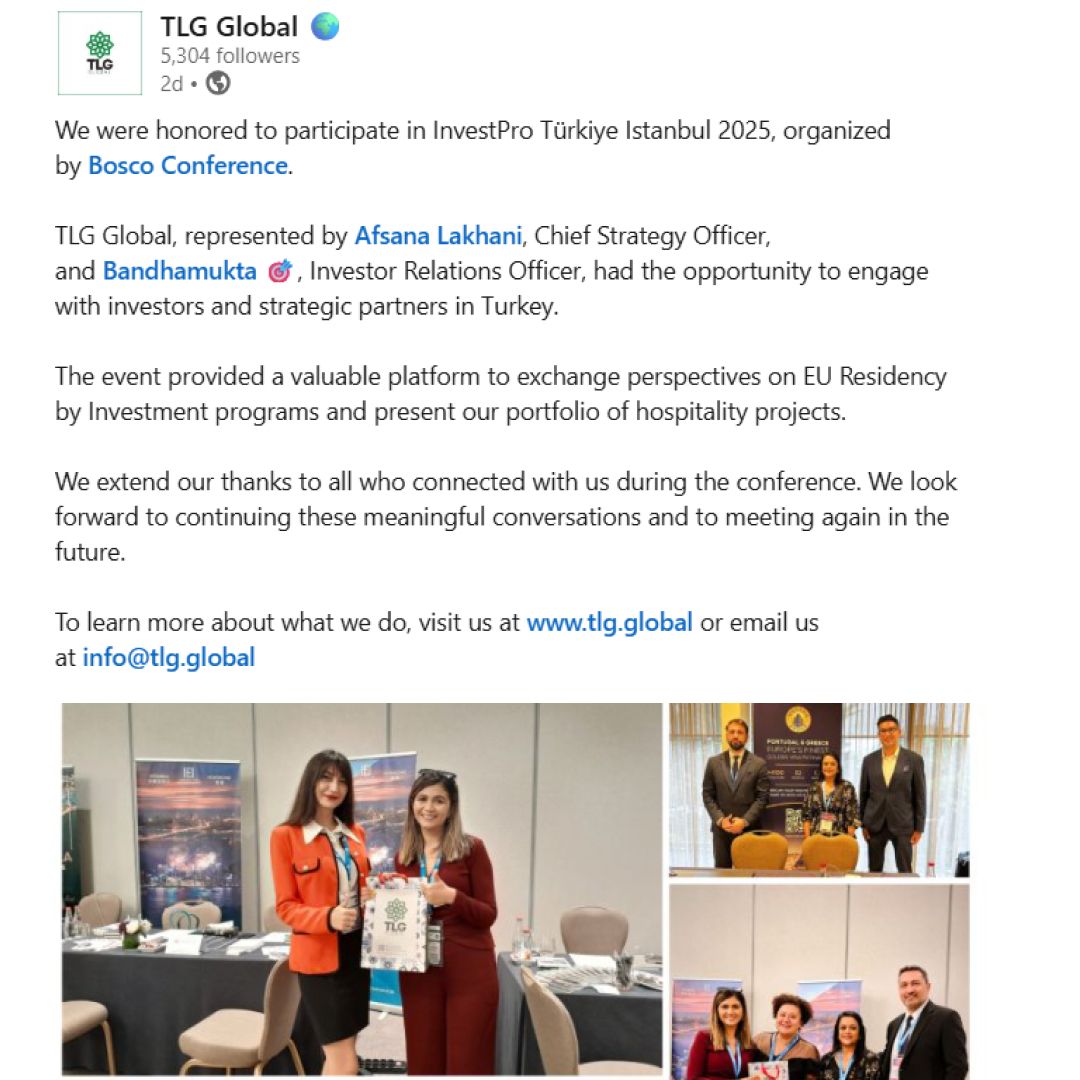Click the info@tlg.global email link
Screen dimensions: 1080x1080
tap(169, 657)
